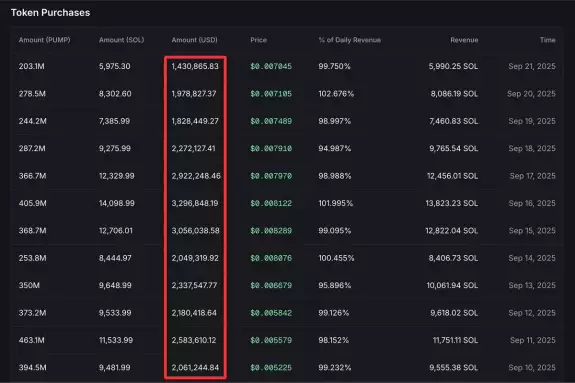The image size is (575, 383).
Task: Select the 102.676% daily revenue cell
Action: tap(336, 94)
